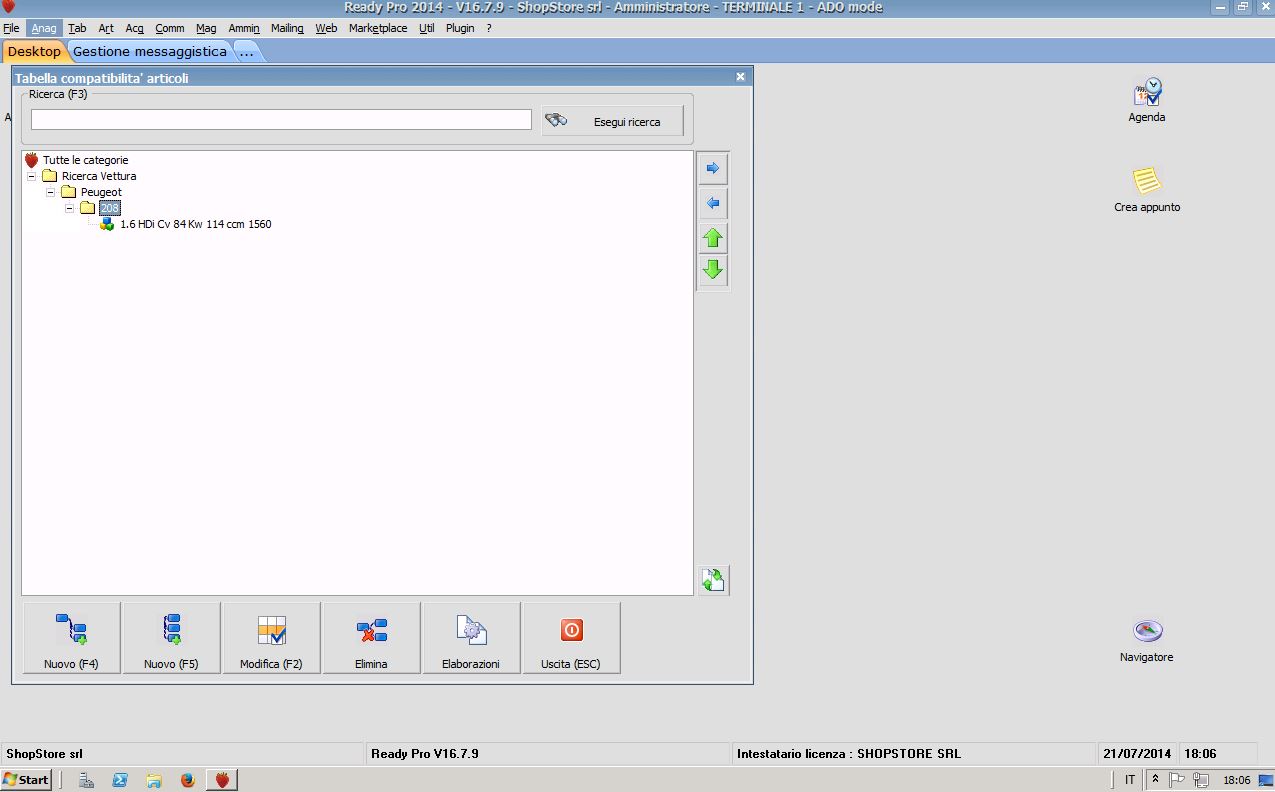Click the Nuovo (F4) button
Screen dimensions: 1275x792
[x=71, y=638]
